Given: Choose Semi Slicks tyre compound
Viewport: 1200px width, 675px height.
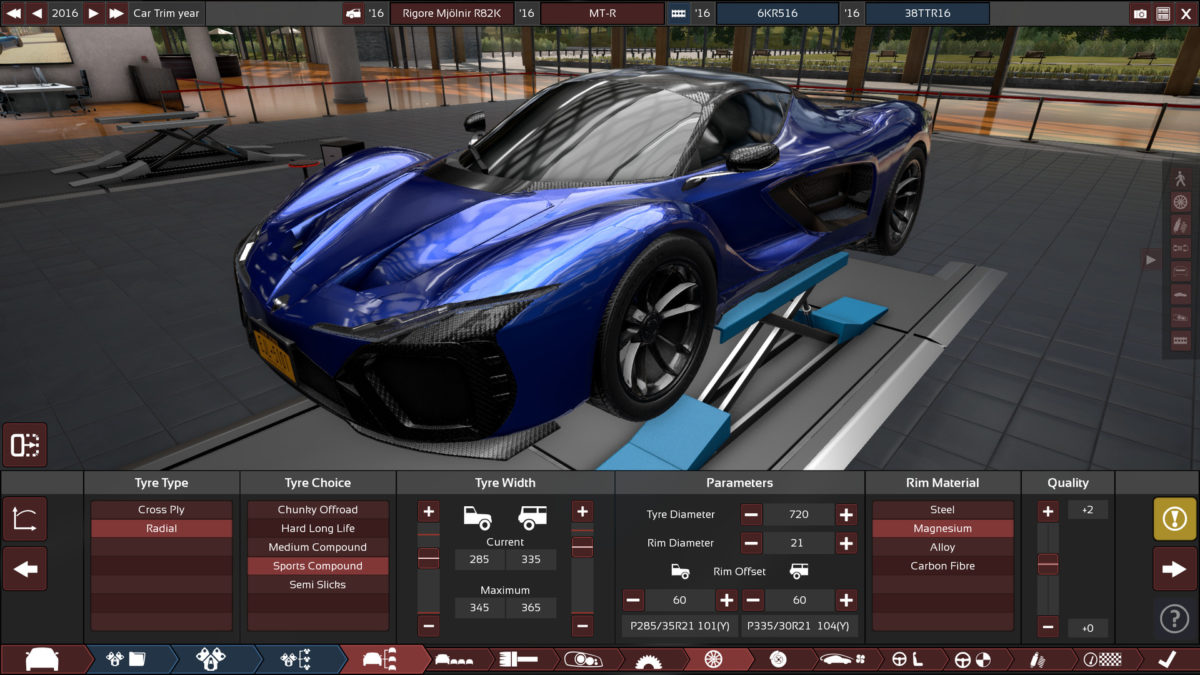Looking at the screenshot, I should [x=317, y=584].
